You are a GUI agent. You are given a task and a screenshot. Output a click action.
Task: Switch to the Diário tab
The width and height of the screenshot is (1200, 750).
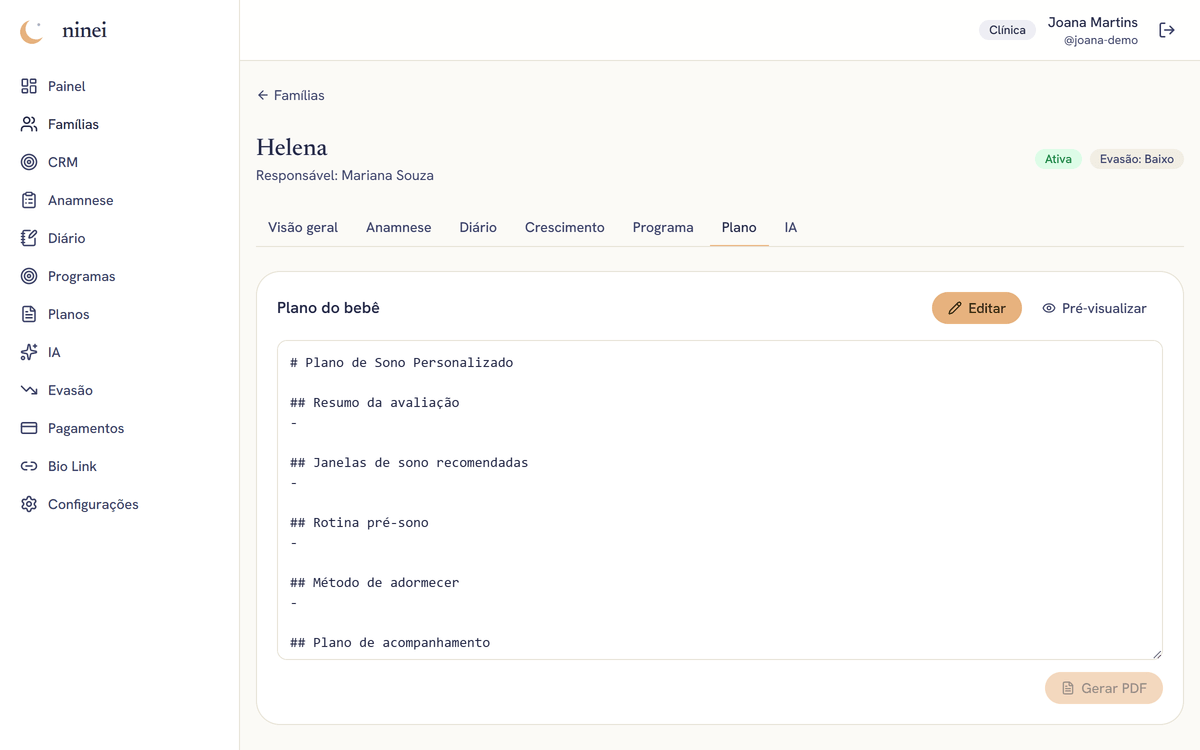(x=478, y=227)
